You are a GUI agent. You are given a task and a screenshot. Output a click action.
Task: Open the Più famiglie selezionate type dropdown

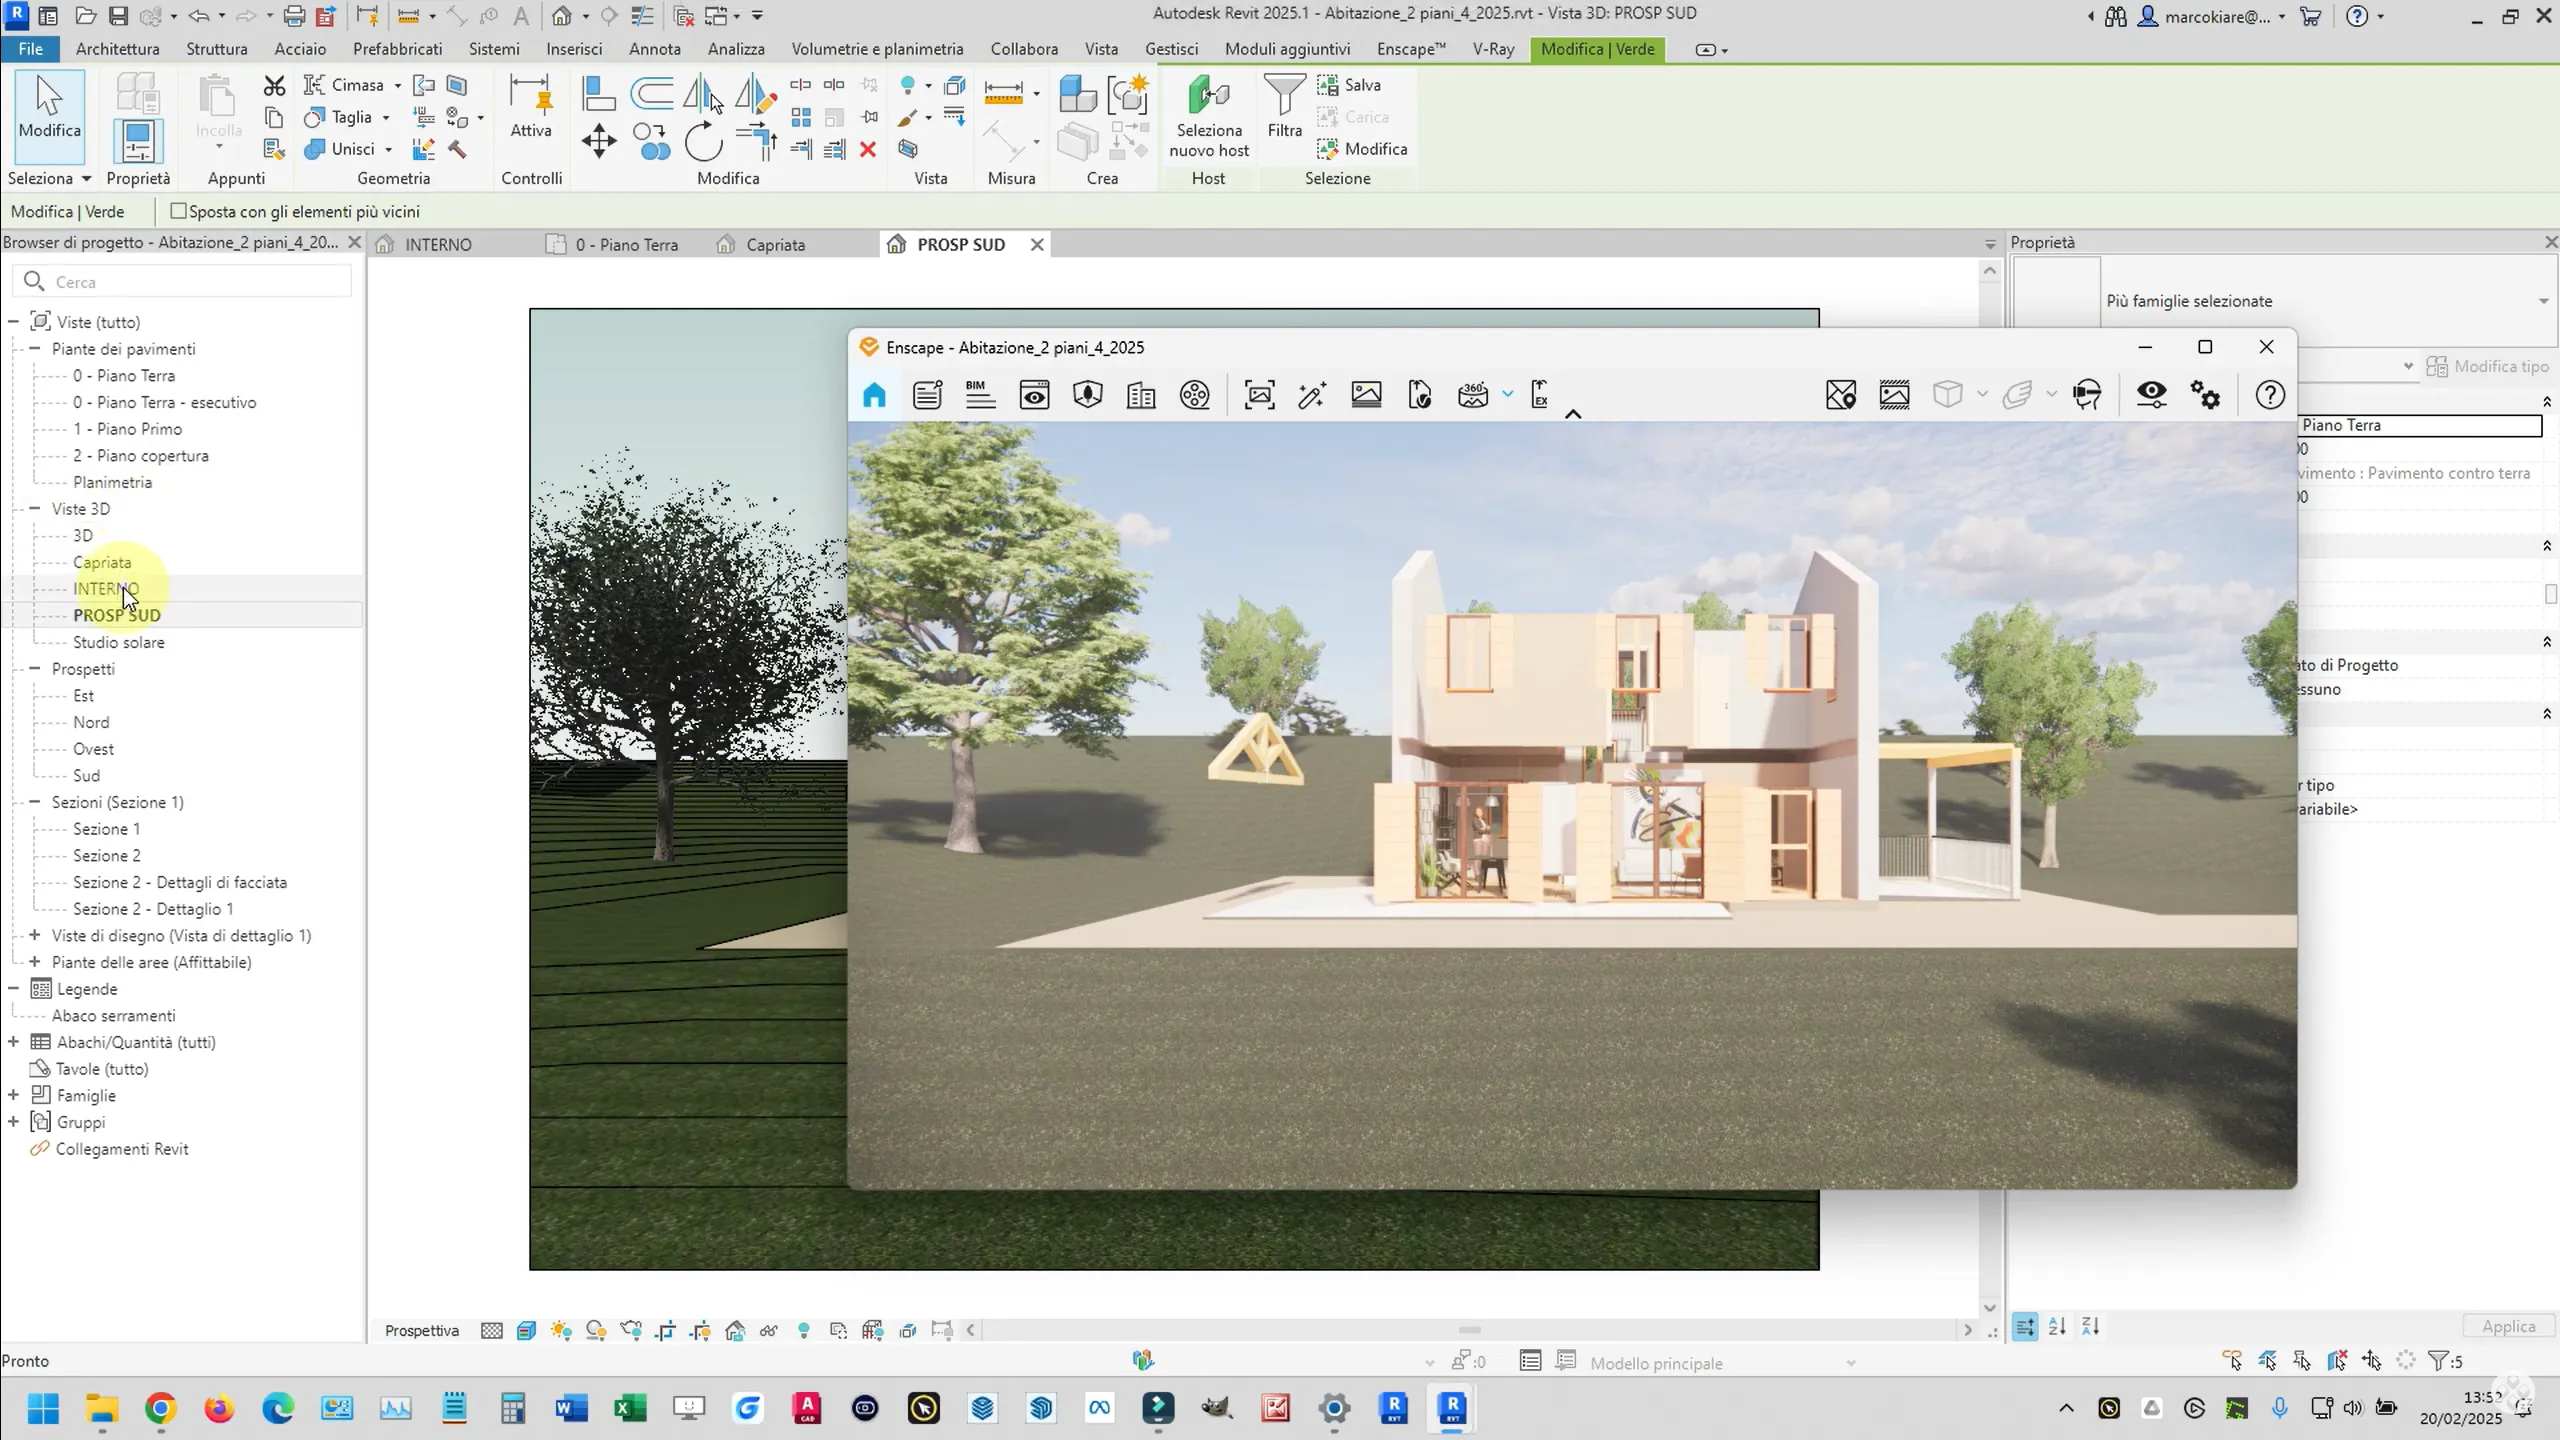2543,301
